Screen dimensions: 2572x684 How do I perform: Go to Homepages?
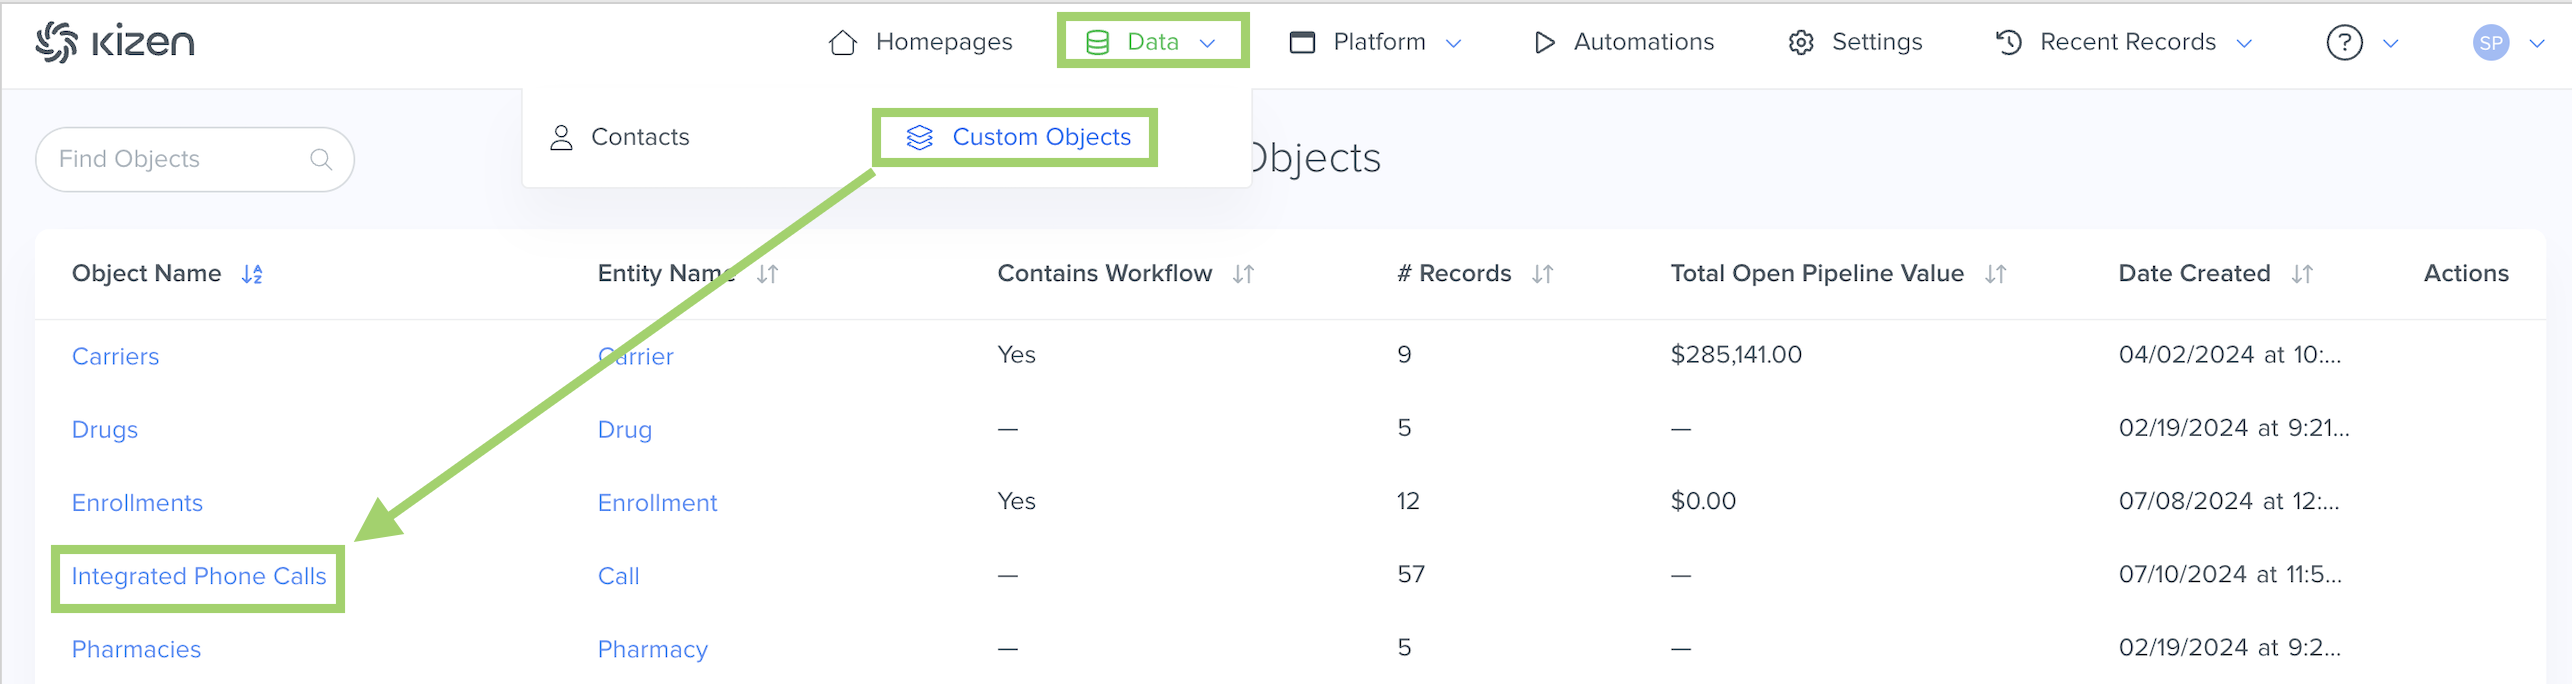click(921, 42)
